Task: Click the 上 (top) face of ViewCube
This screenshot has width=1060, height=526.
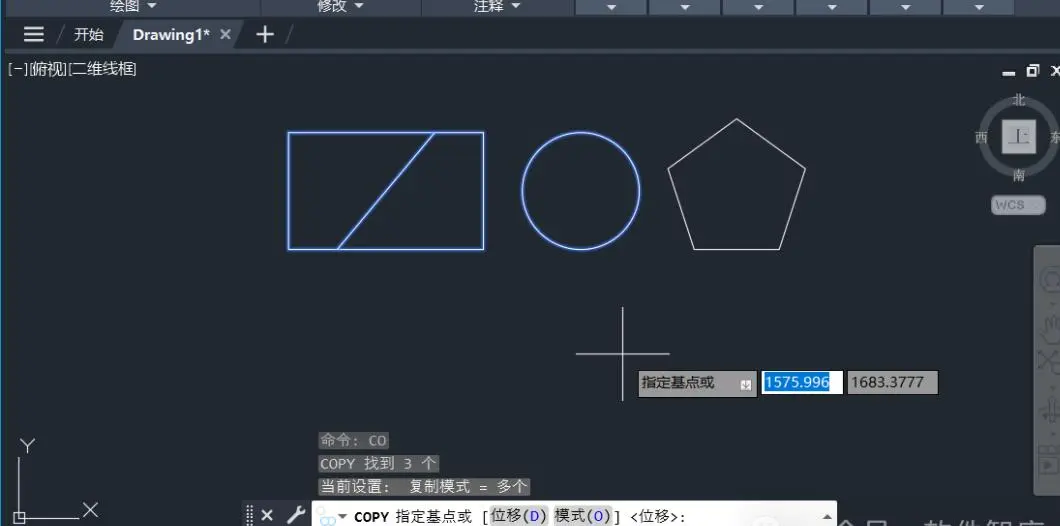Action: point(1018,137)
